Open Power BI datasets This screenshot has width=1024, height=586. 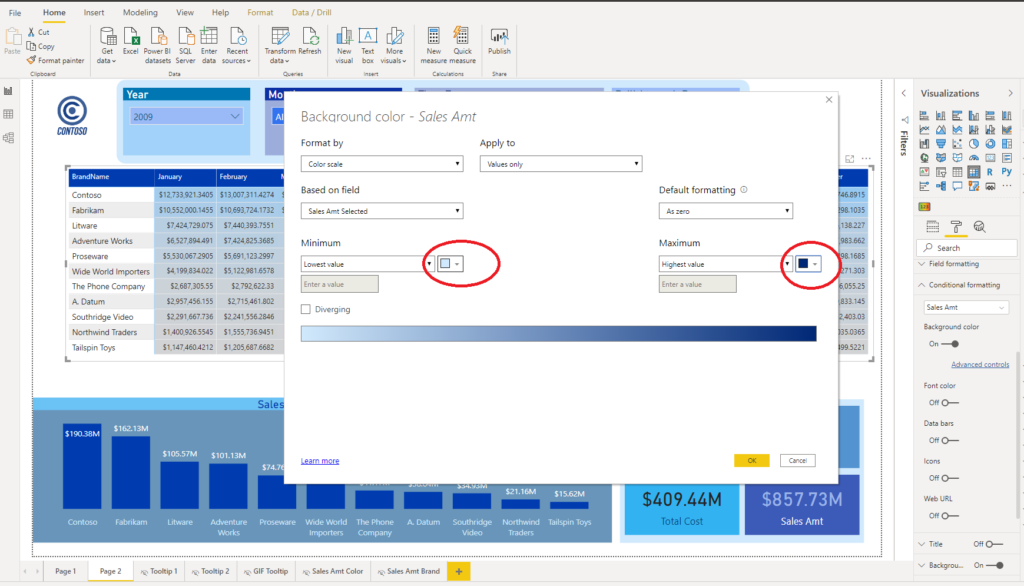tap(157, 45)
